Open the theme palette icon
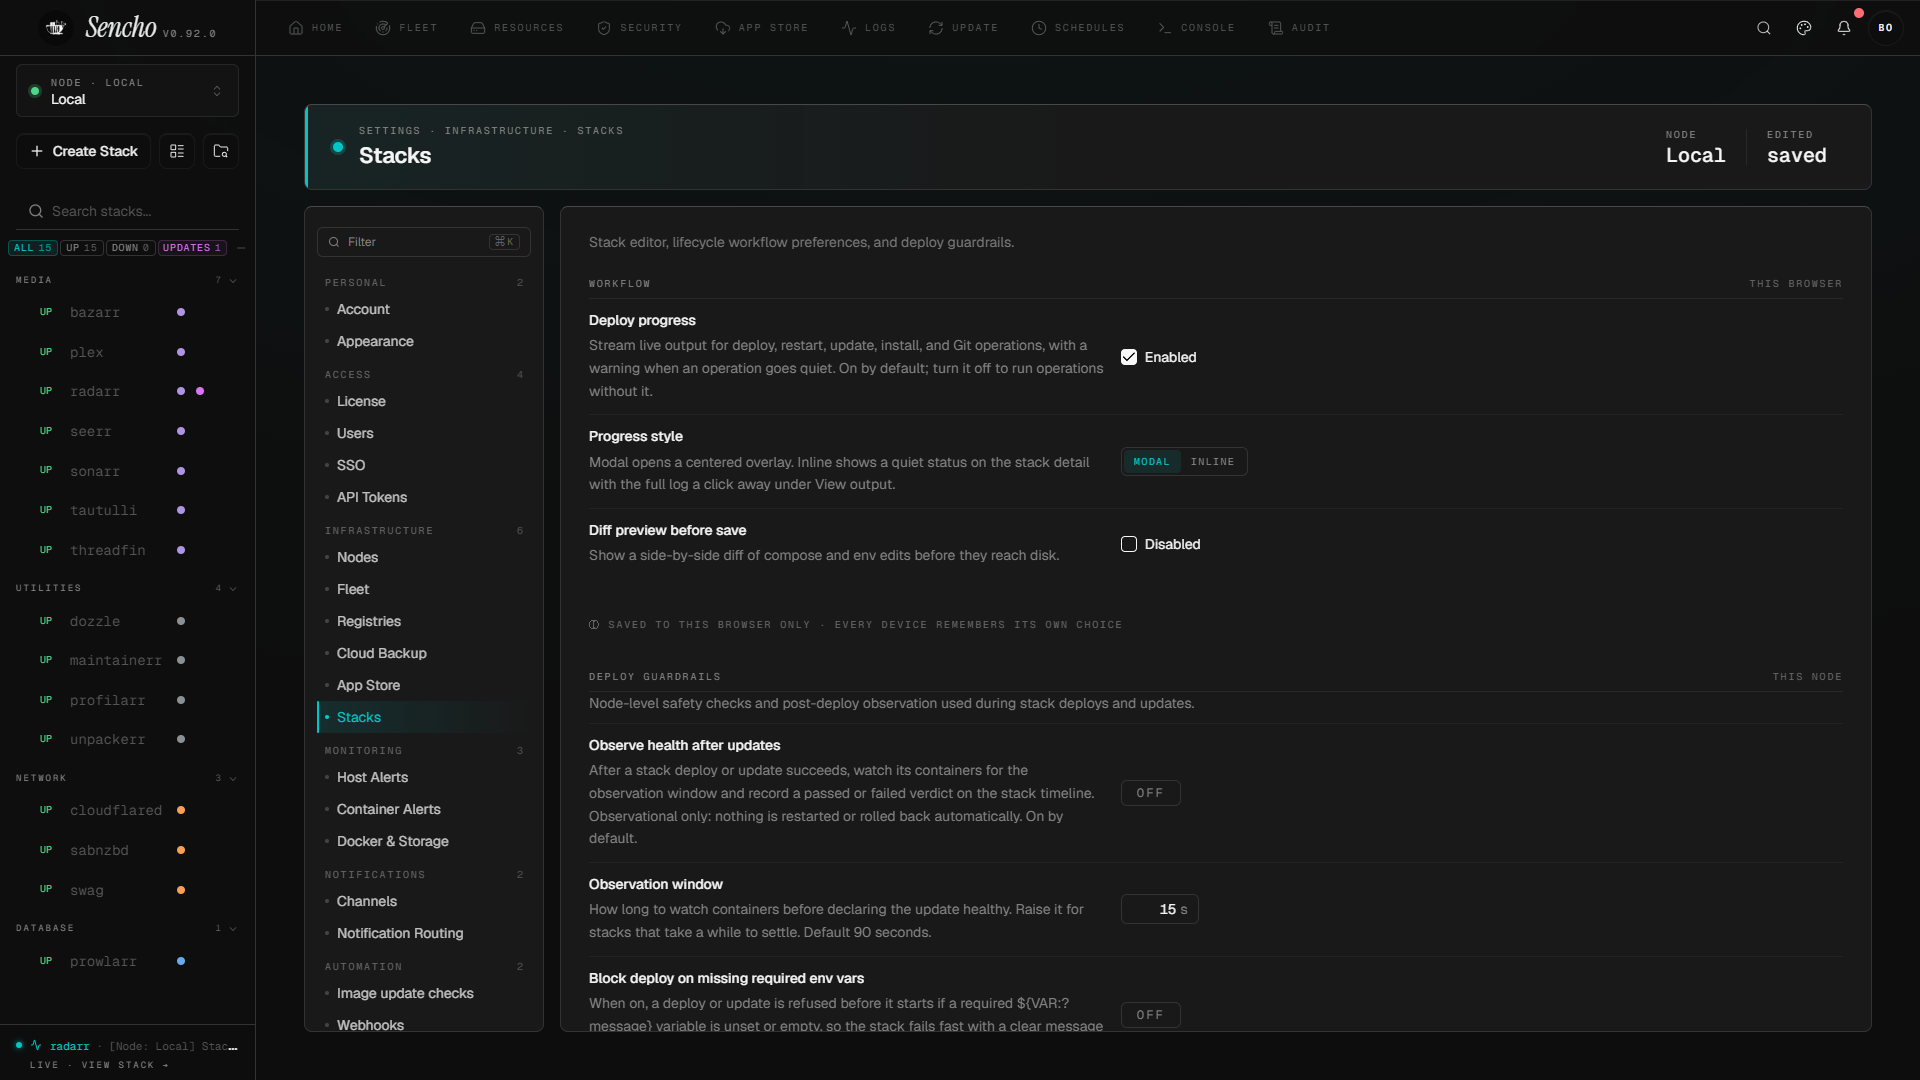 tap(1804, 28)
